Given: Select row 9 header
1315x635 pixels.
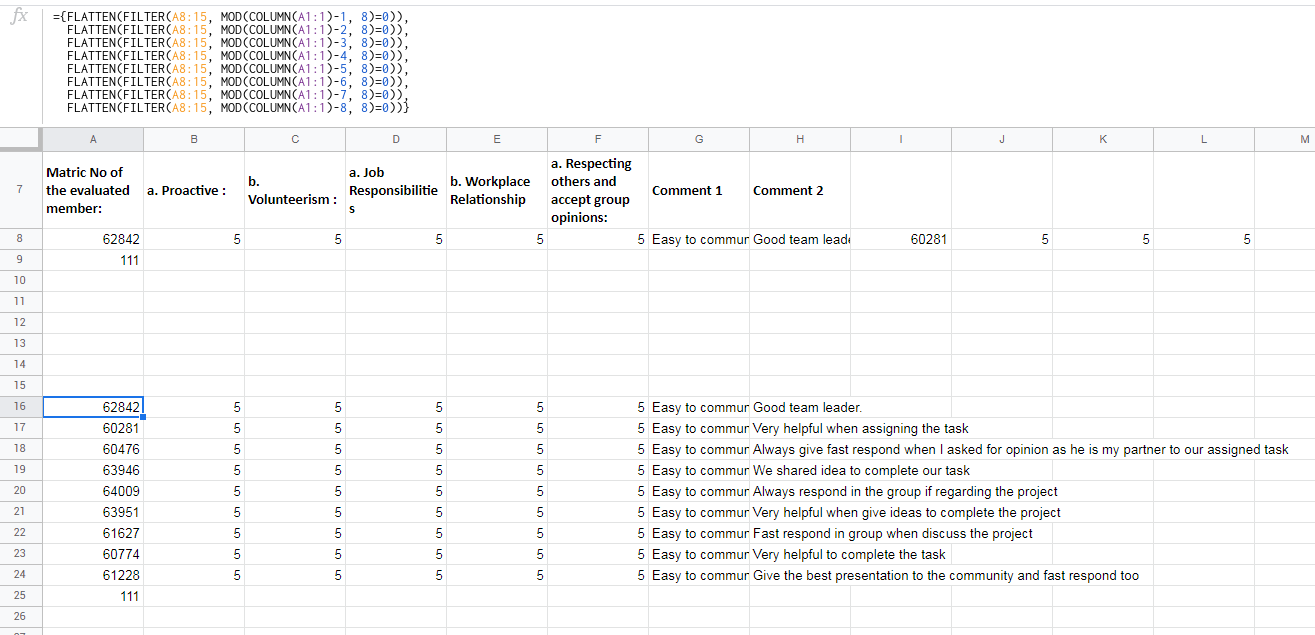Looking at the screenshot, I should (x=21, y=260).
